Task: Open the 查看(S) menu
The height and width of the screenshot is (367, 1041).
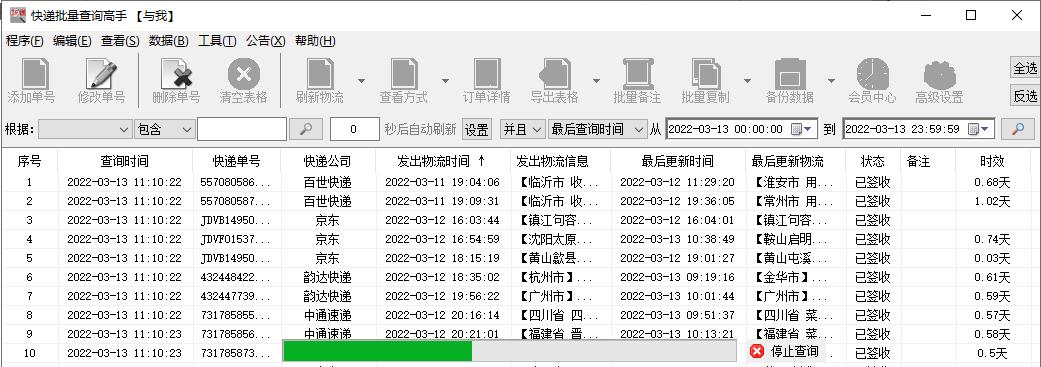Action: coord(120,40)
